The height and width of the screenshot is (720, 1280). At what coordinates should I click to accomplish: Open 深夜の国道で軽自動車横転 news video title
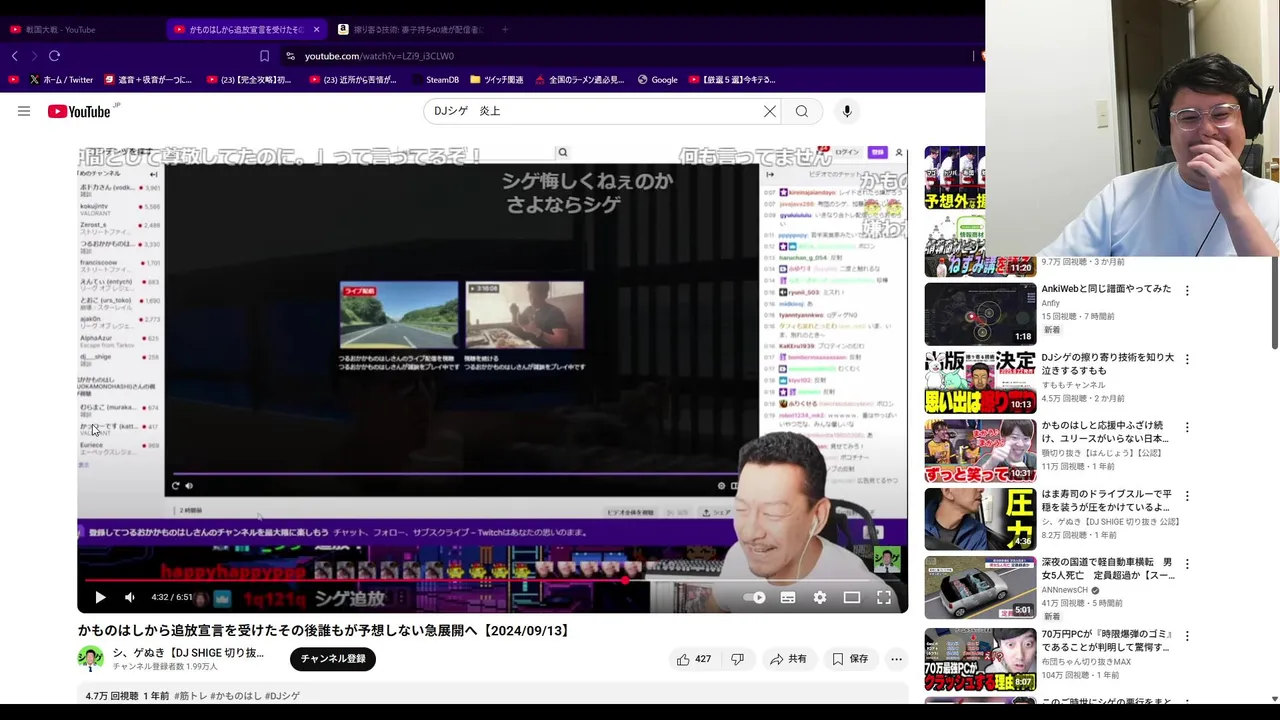[x=1108, y=569]
